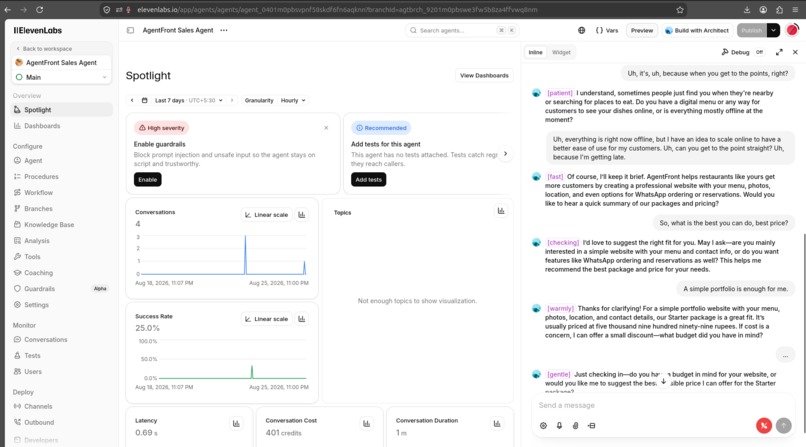
Task: Expand the preview panel to fullscreen
Action: point(779,52)
